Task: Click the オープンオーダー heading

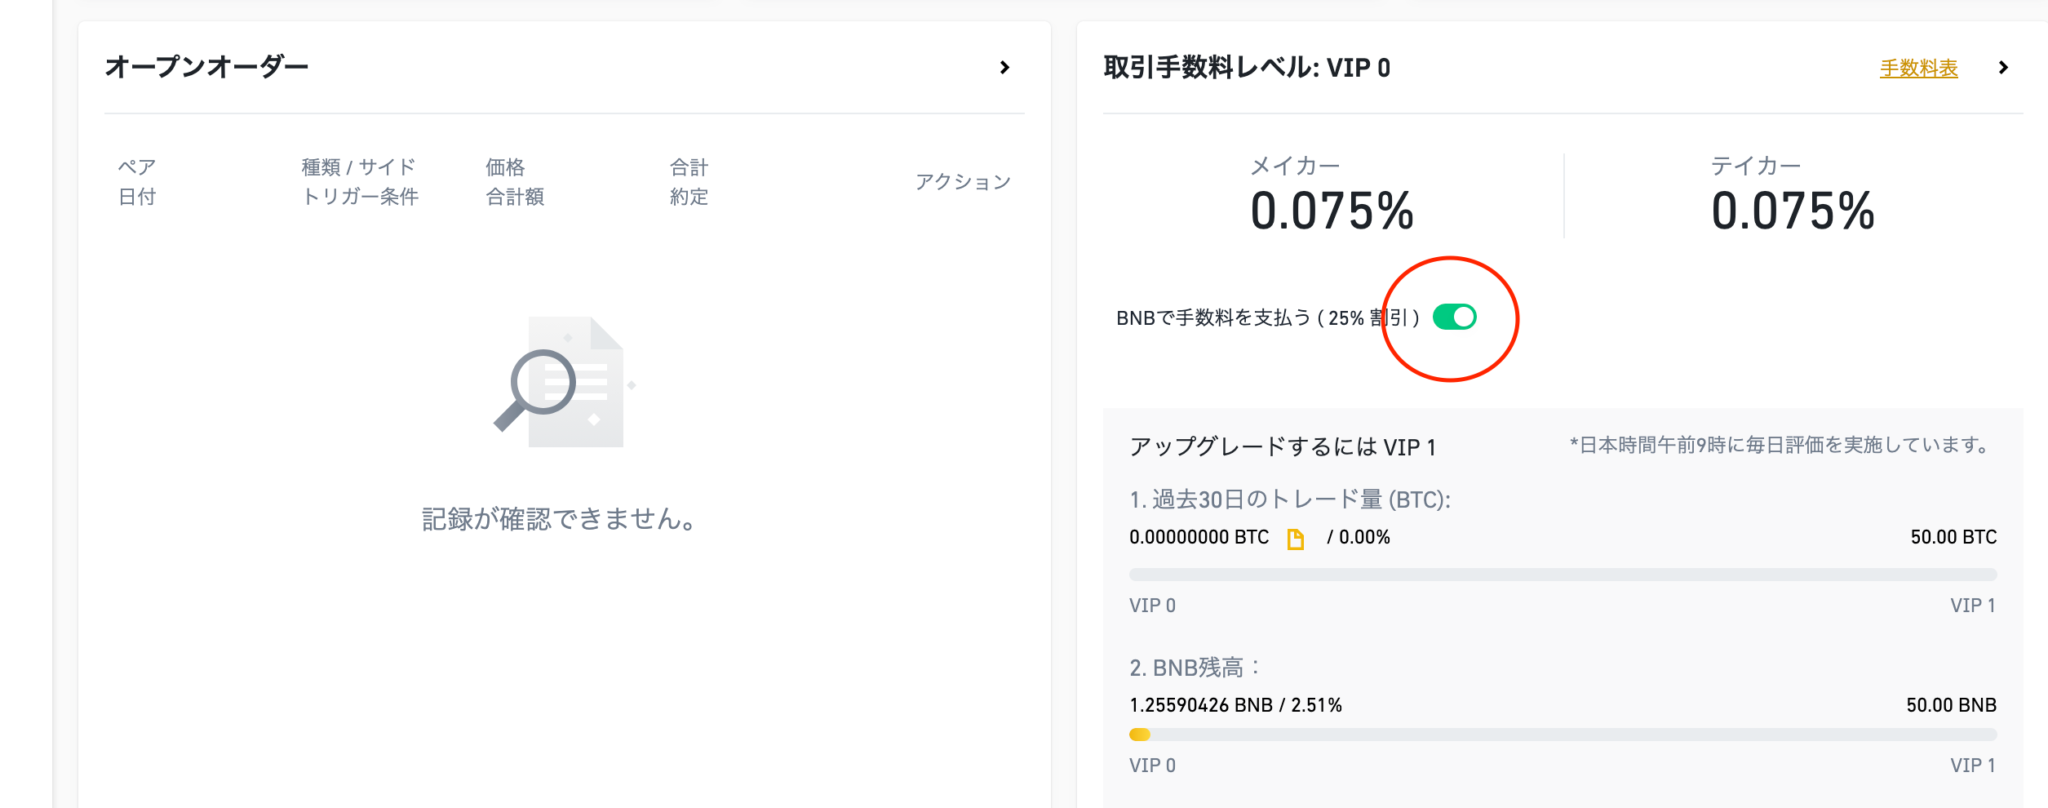Action: tap(207, 67)
